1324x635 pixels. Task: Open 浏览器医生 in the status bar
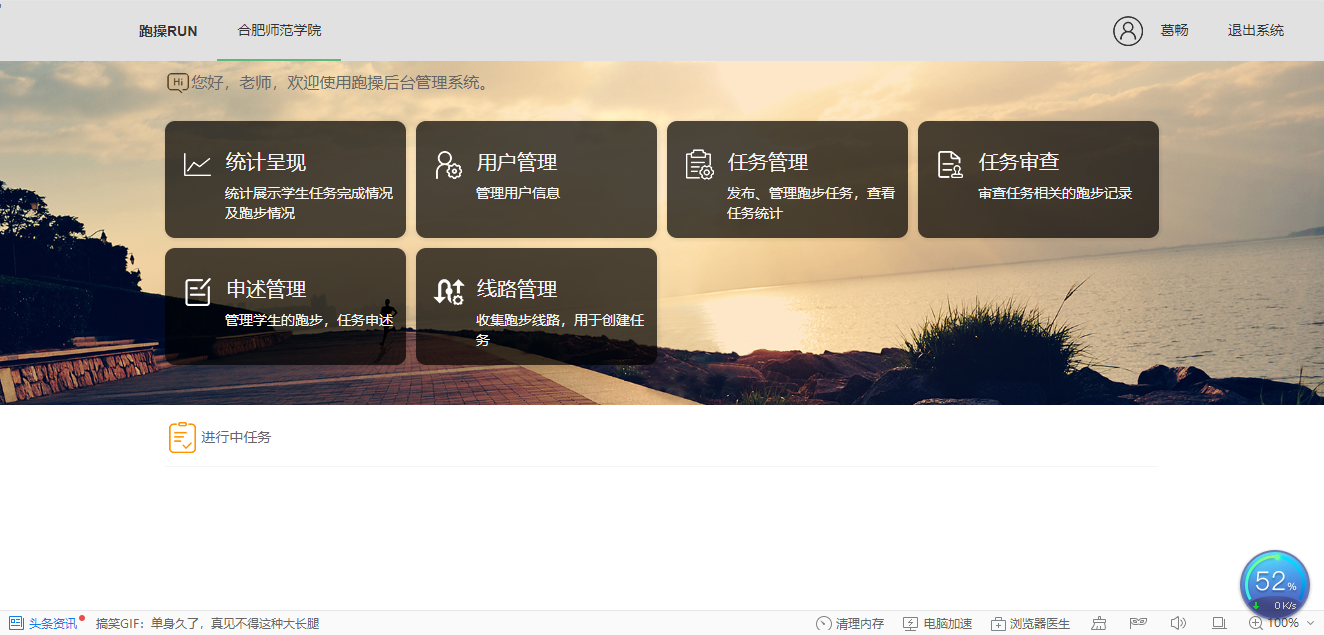tap(1030, 623)
